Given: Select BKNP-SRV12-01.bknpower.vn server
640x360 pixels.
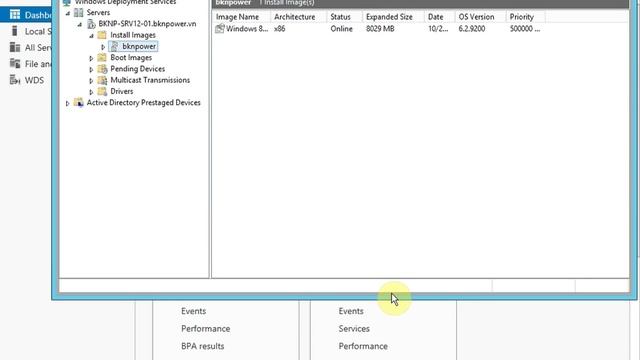Looking at the screenshot, I should pyautogui.click(x=147, y=24).
